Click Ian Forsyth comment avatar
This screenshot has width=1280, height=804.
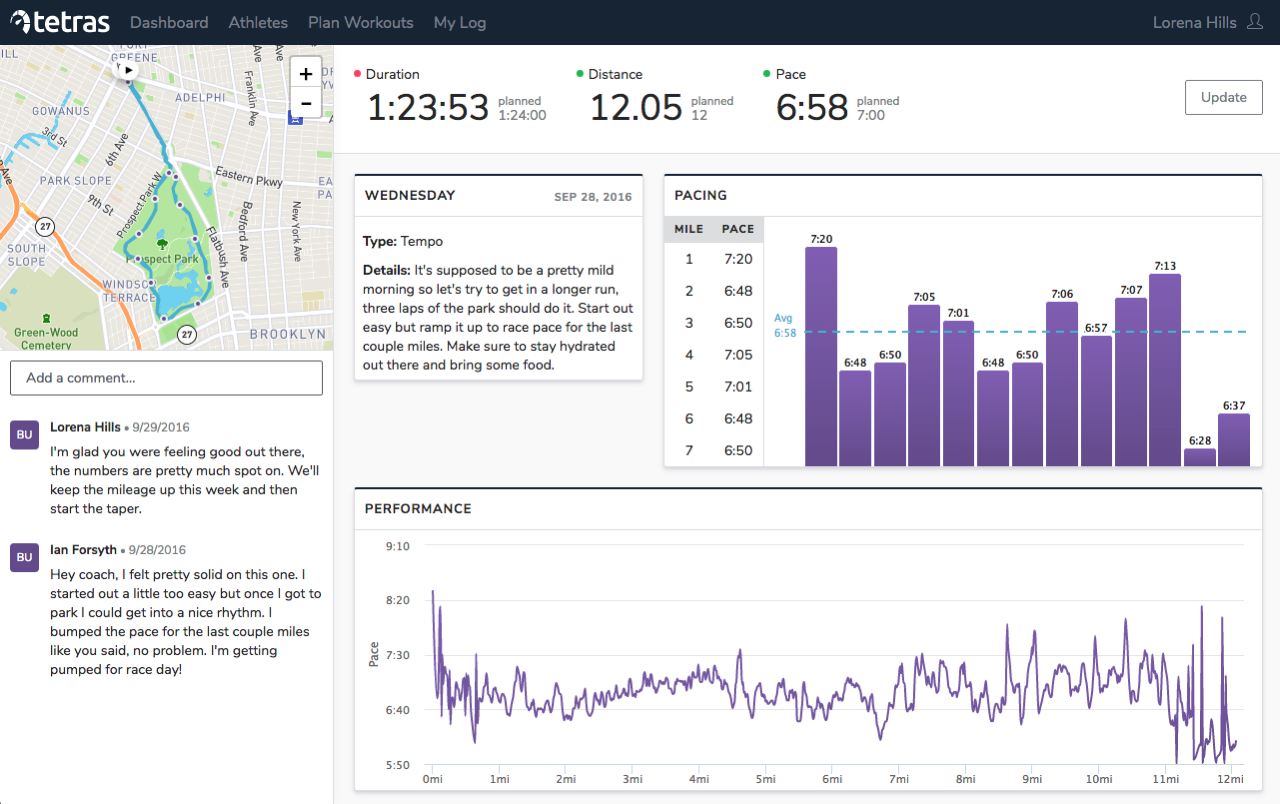[x=24, y=557]
